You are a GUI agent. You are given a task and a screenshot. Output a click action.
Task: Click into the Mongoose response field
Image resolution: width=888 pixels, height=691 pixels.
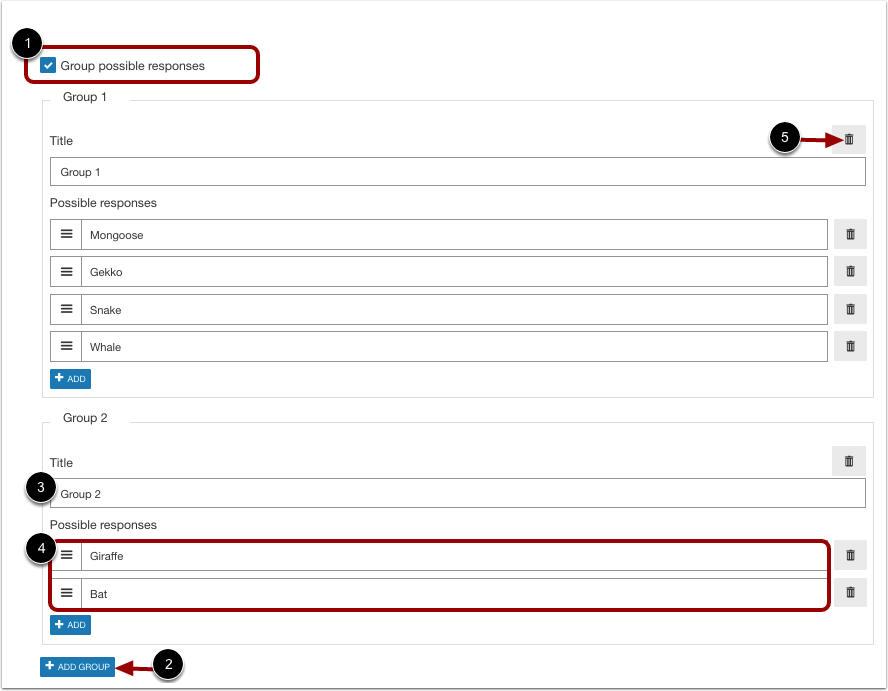pos(454,234)
